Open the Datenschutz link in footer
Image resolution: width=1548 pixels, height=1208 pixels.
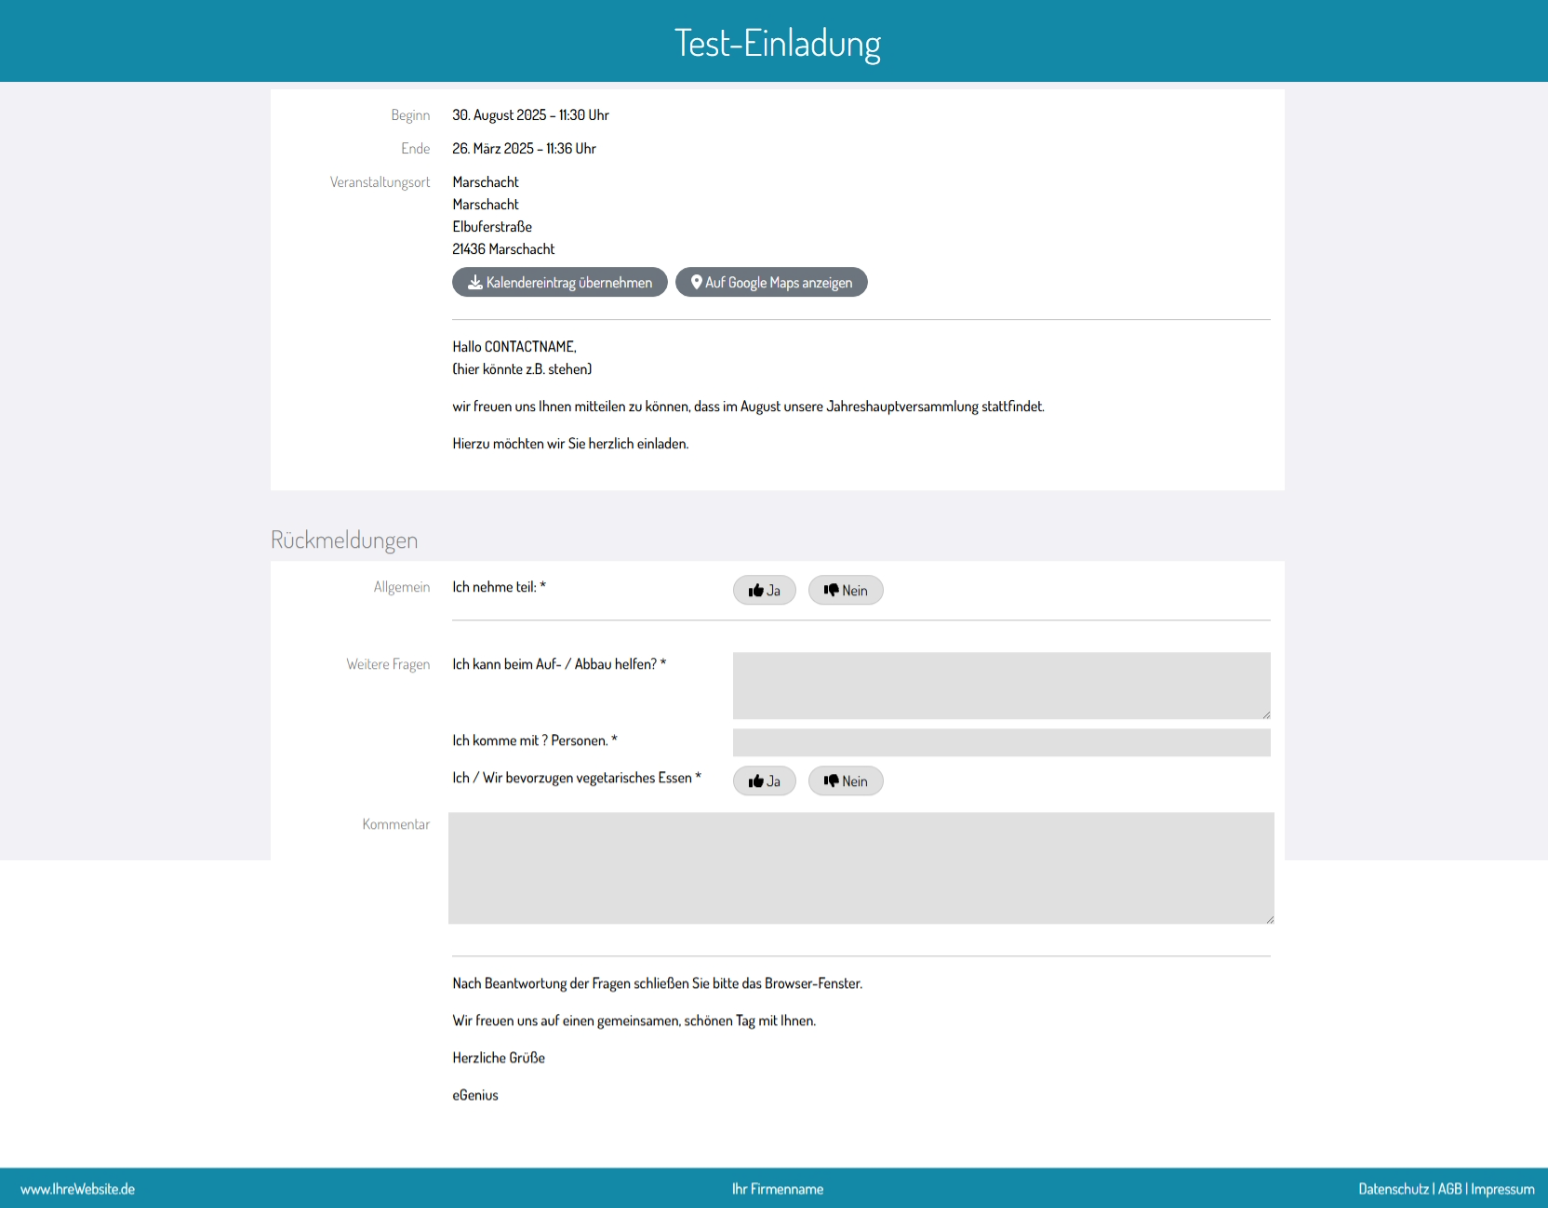click(1393, 1189)
